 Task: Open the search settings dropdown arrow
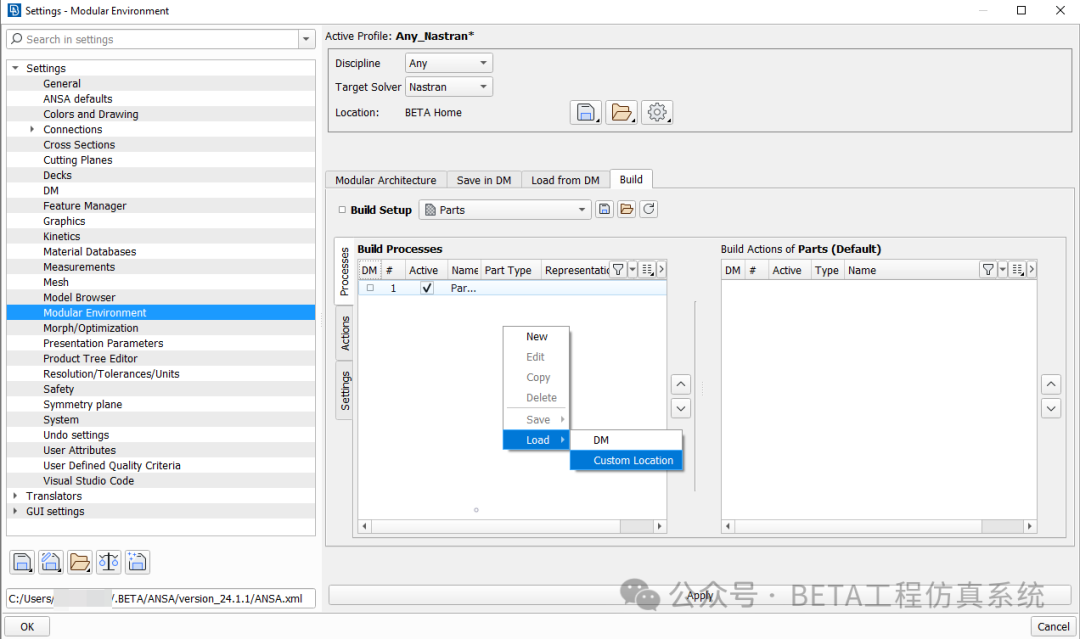(307, 39)
